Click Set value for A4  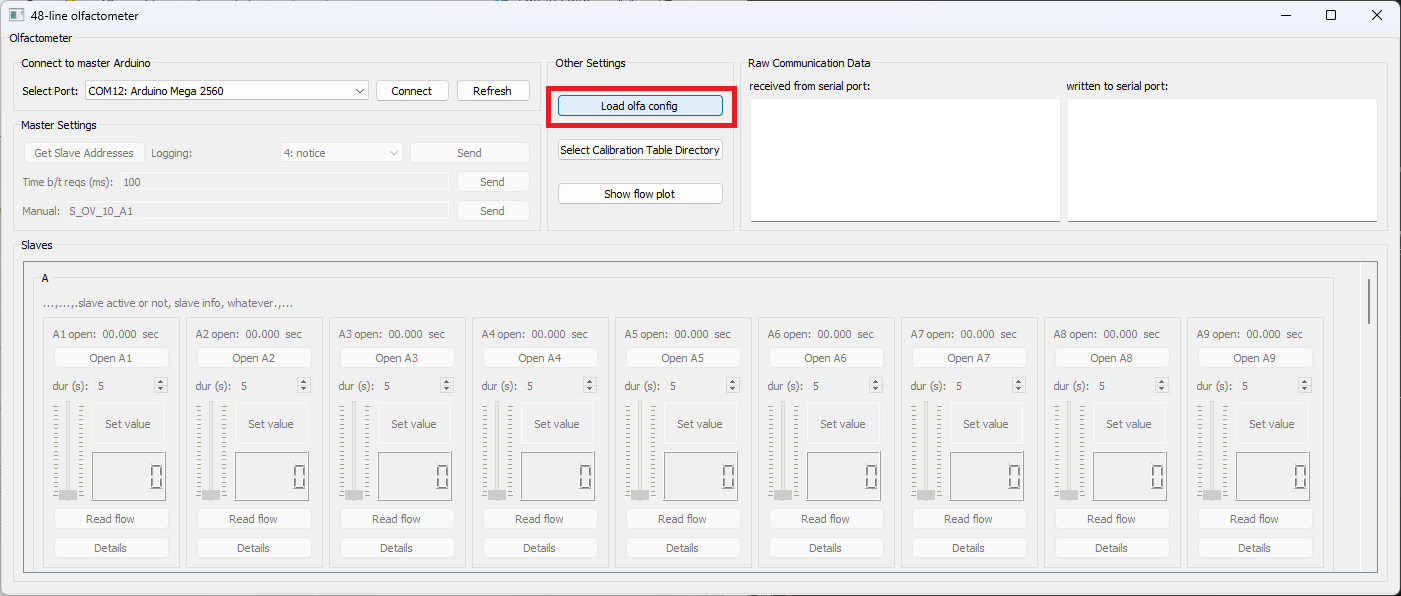[557, 424]
